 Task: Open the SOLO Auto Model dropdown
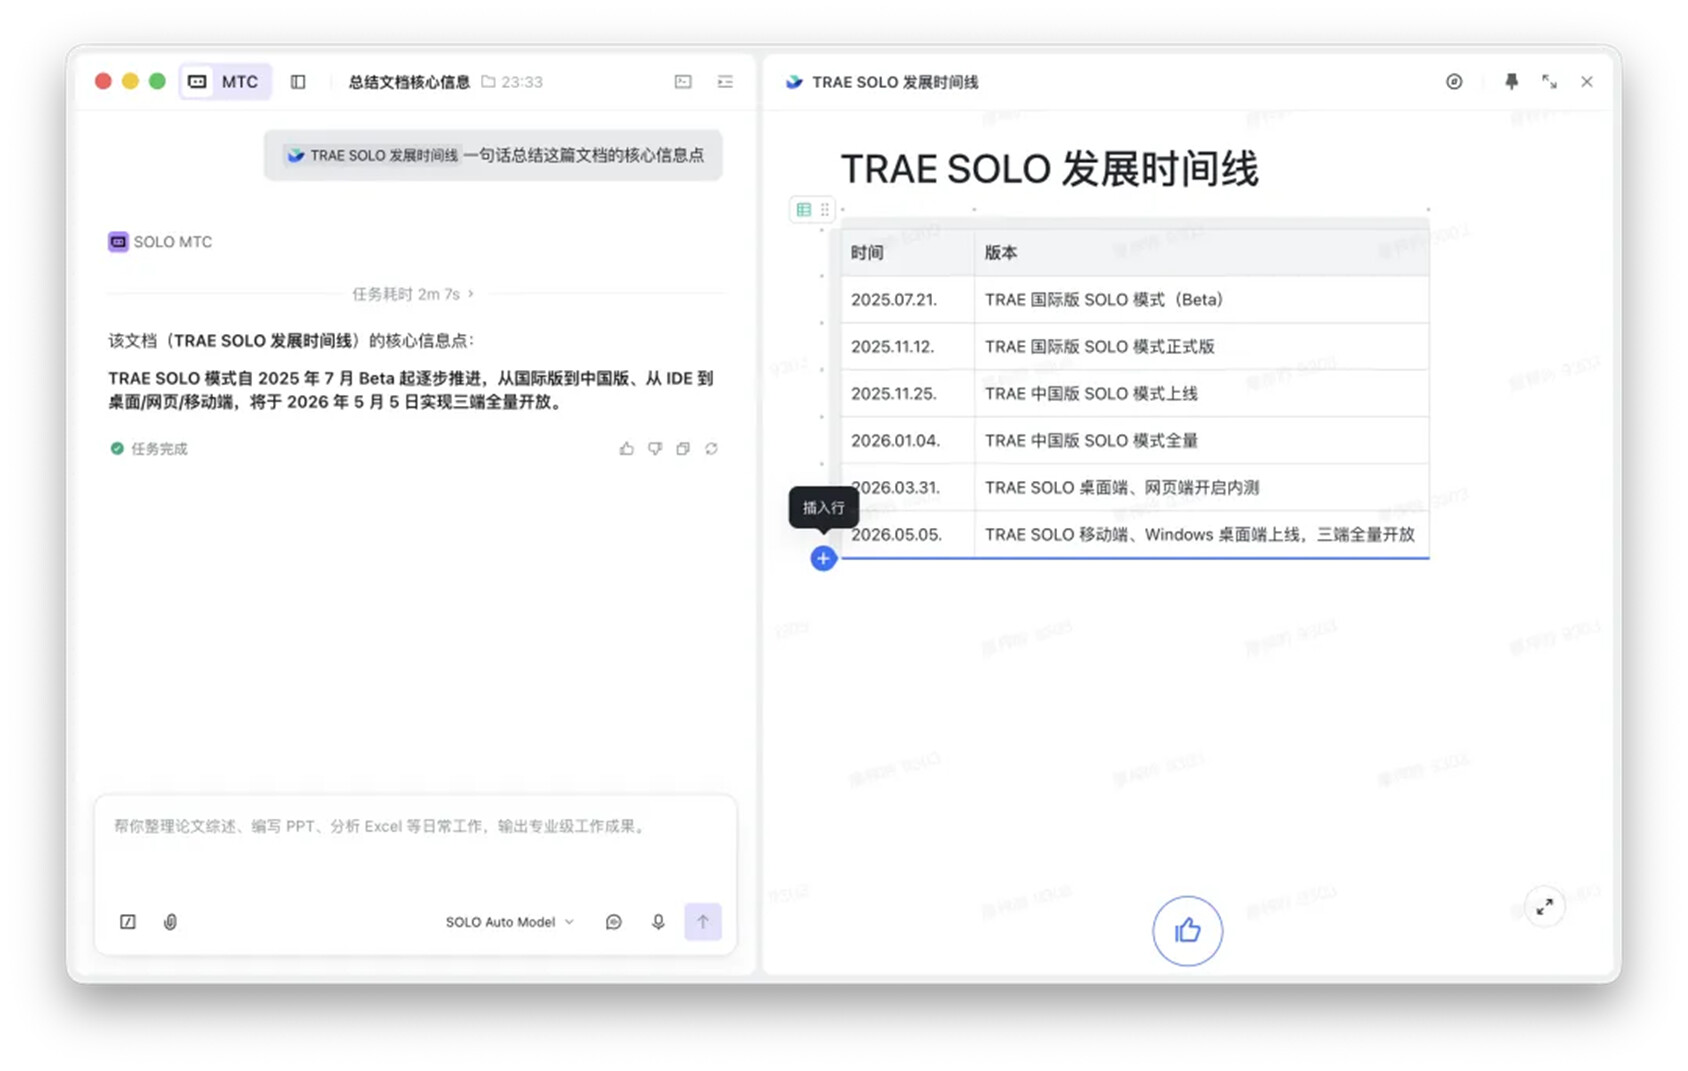[x=510, y=922]
